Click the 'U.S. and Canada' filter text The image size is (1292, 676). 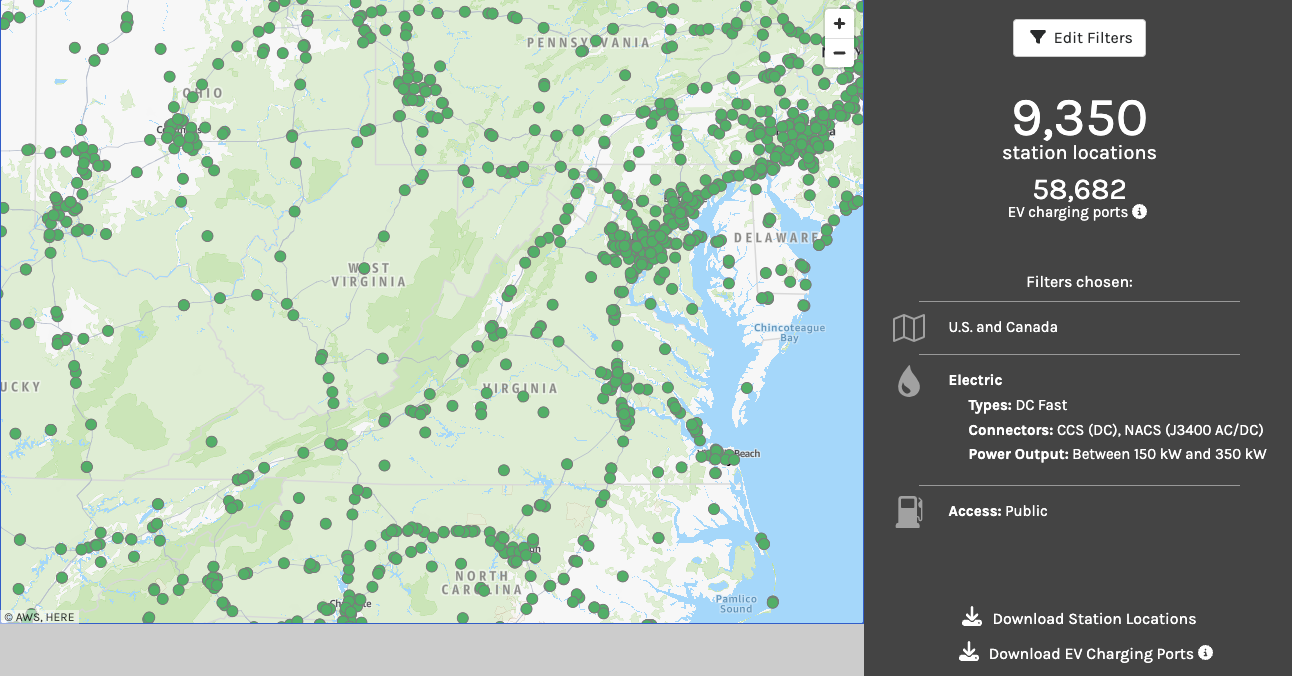tap(1003, 327)
